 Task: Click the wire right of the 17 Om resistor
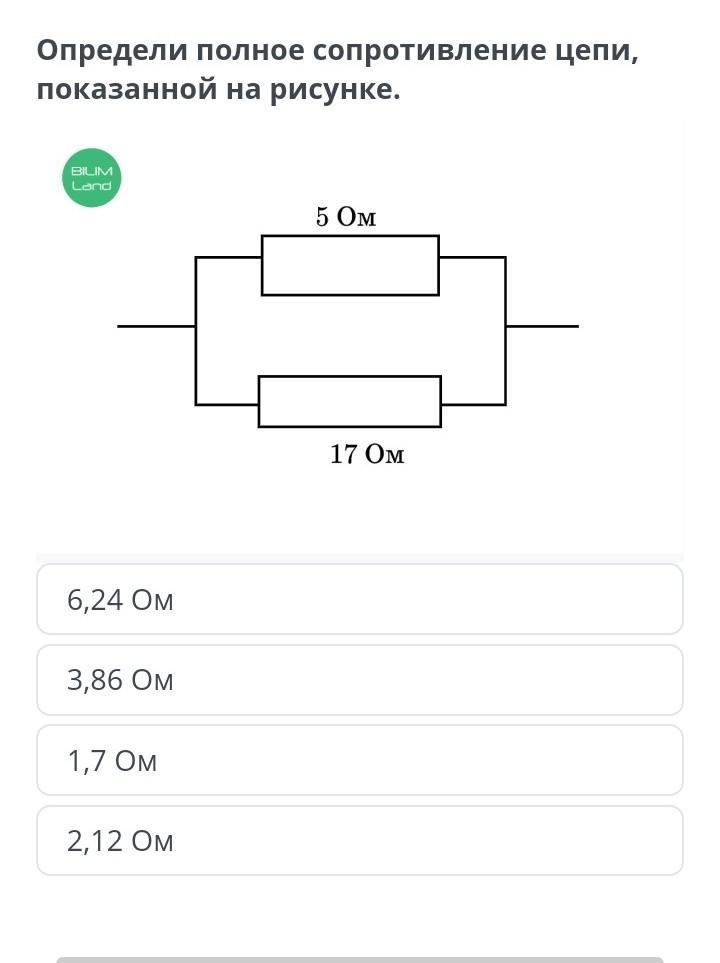(x=473, y=404)
